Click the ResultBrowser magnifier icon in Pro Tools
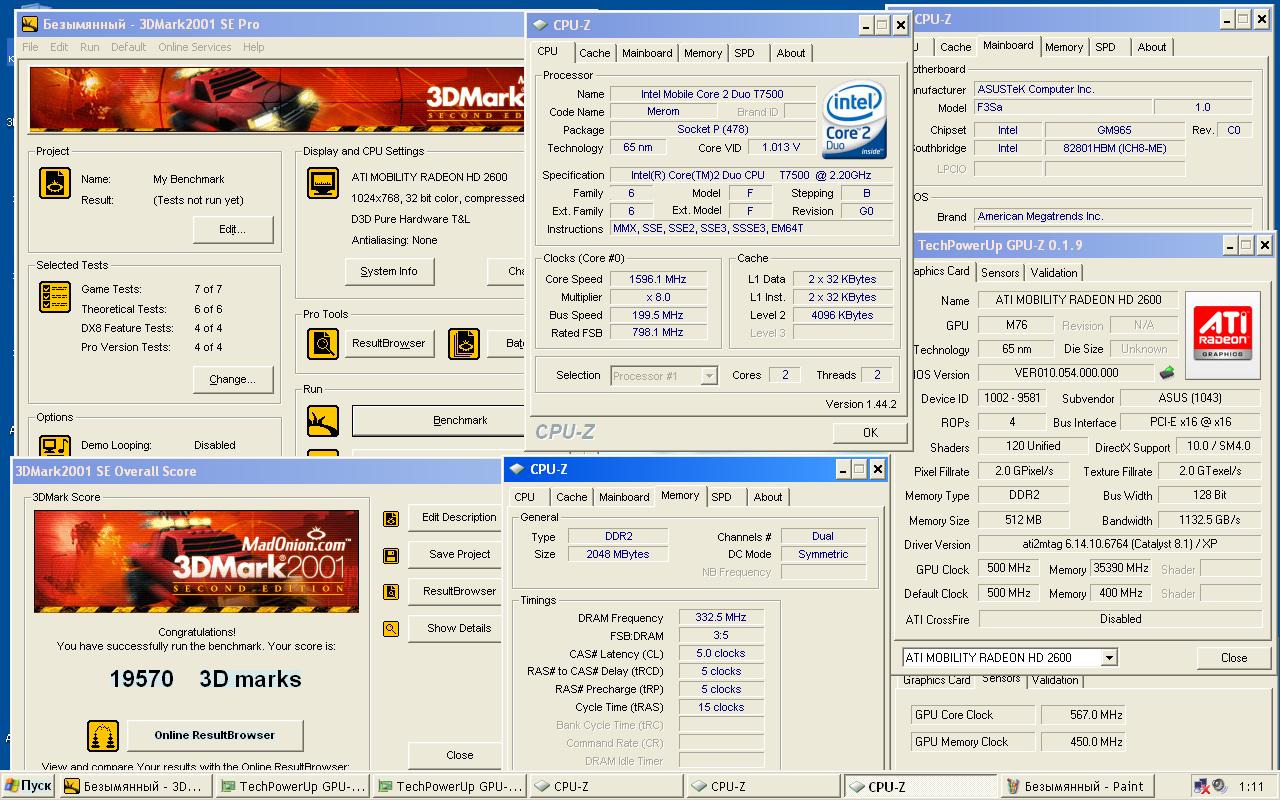This screenshot has height=800, width=1280. pyautogui.click(x=323, y=344)
